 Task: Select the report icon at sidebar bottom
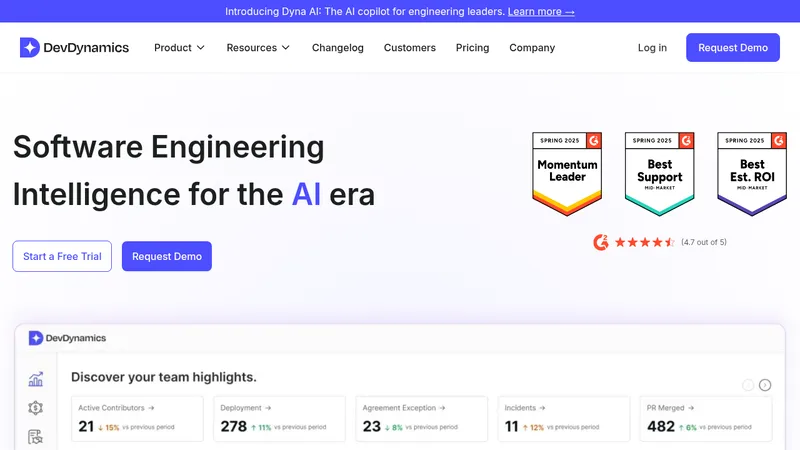36,437
